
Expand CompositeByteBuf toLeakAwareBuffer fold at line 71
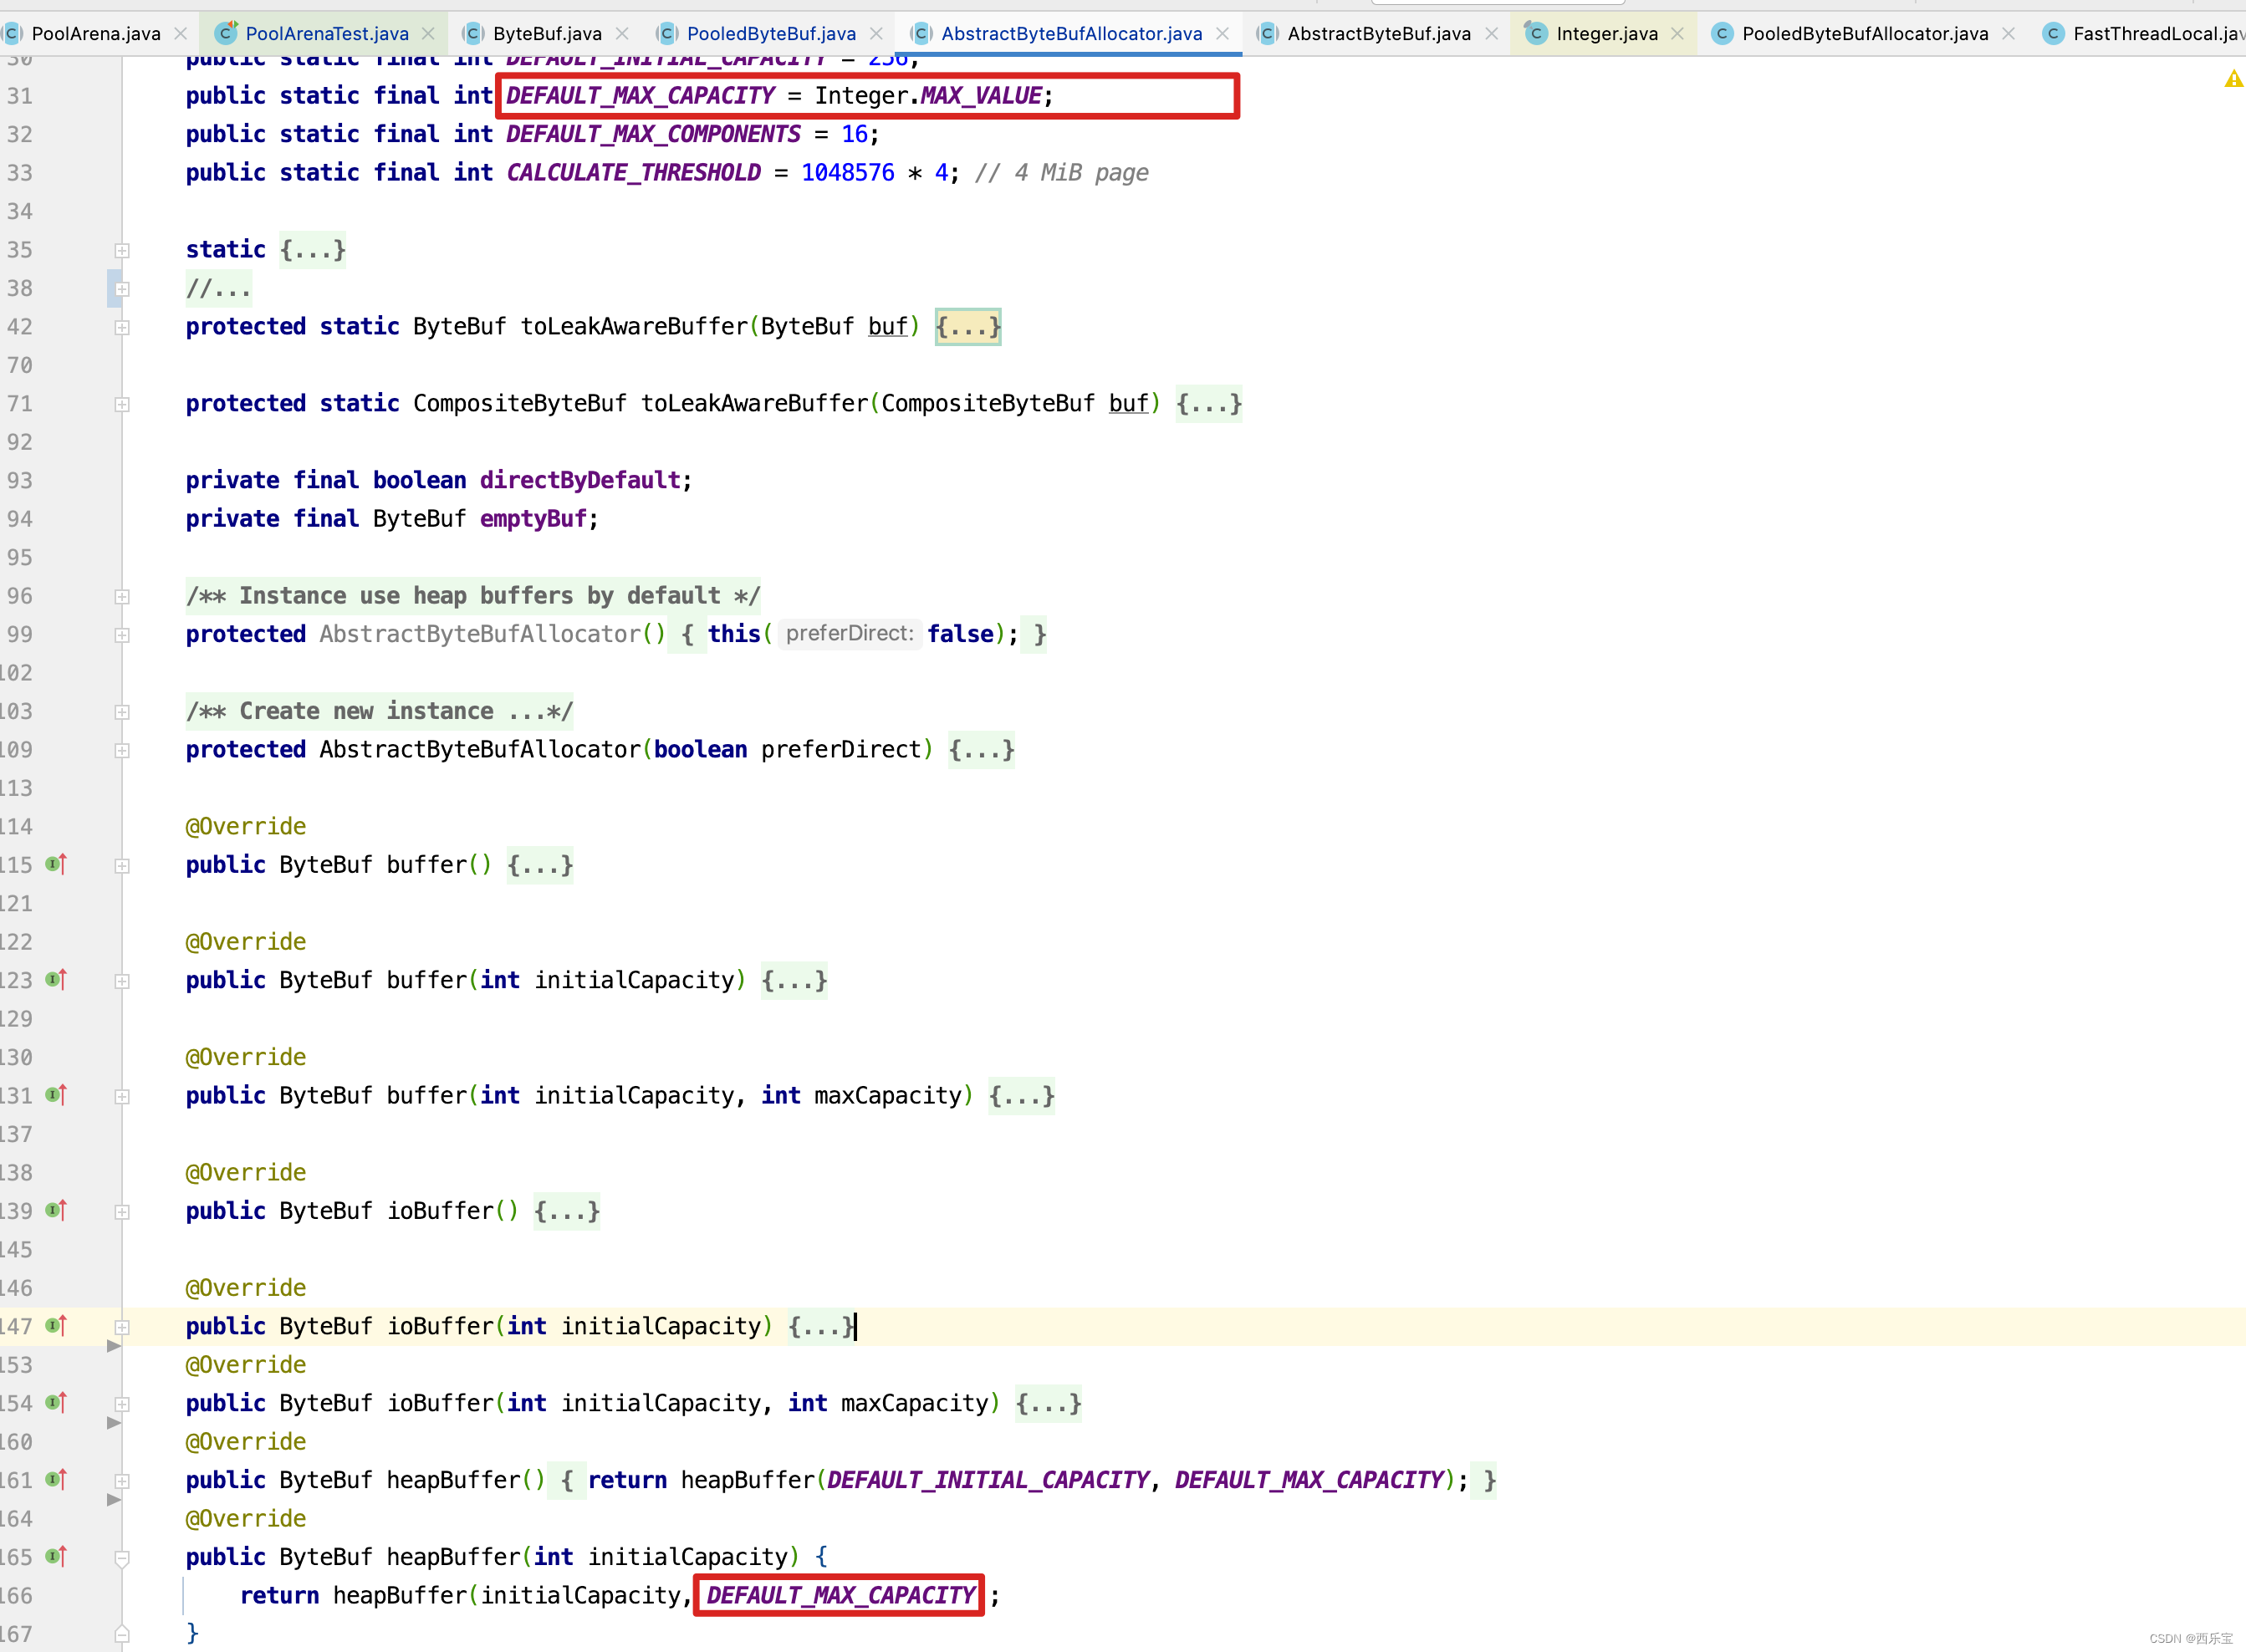(122, 404)
